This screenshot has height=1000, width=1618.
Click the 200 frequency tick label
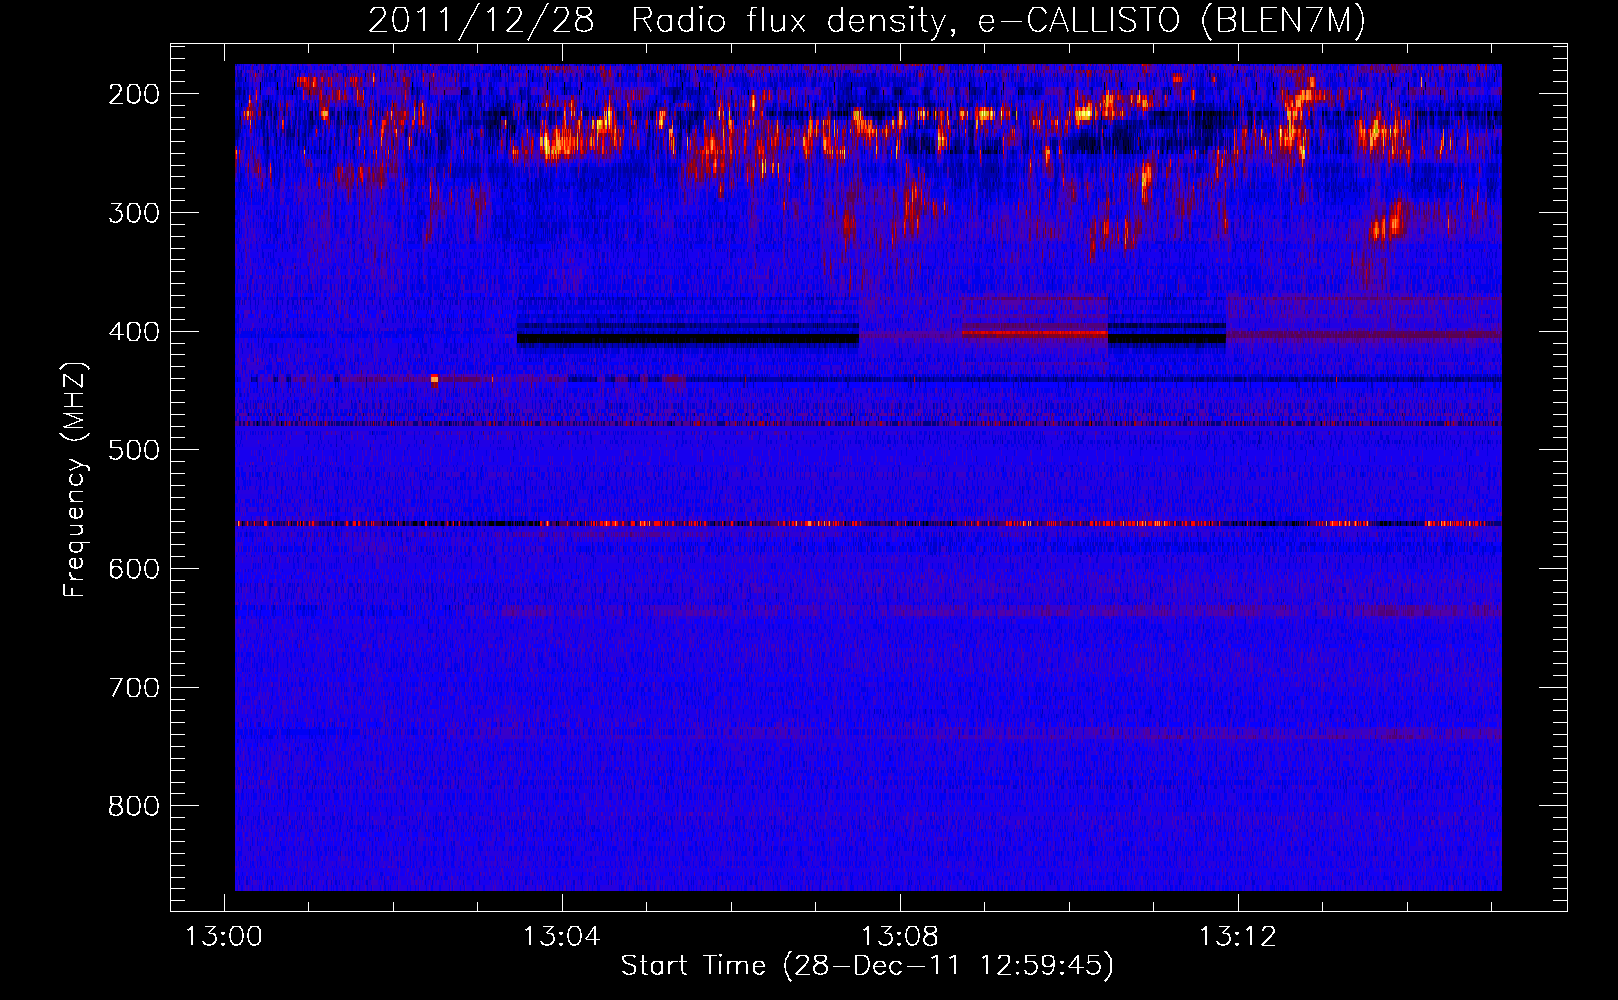click(134, 94)
